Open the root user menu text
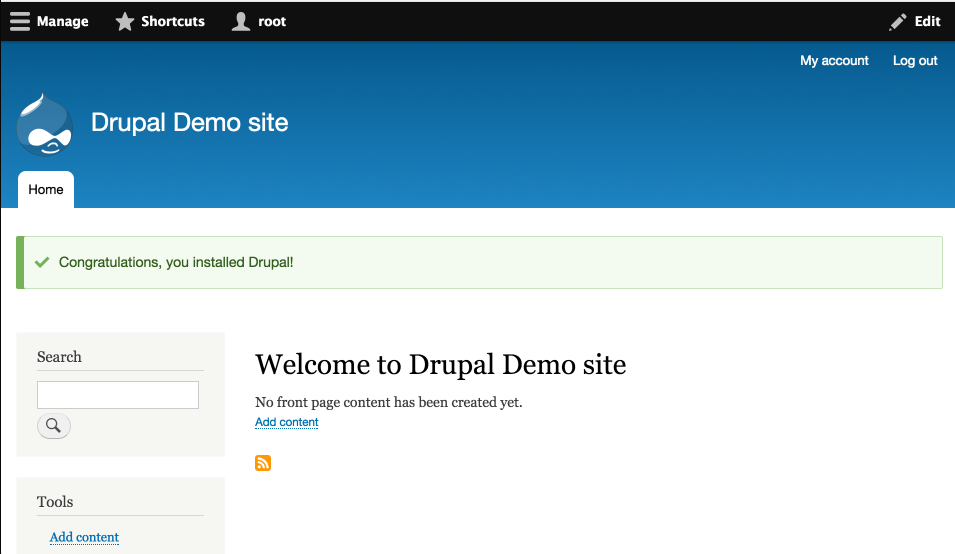This screenshot has height=554, width=955. point(272,22)
